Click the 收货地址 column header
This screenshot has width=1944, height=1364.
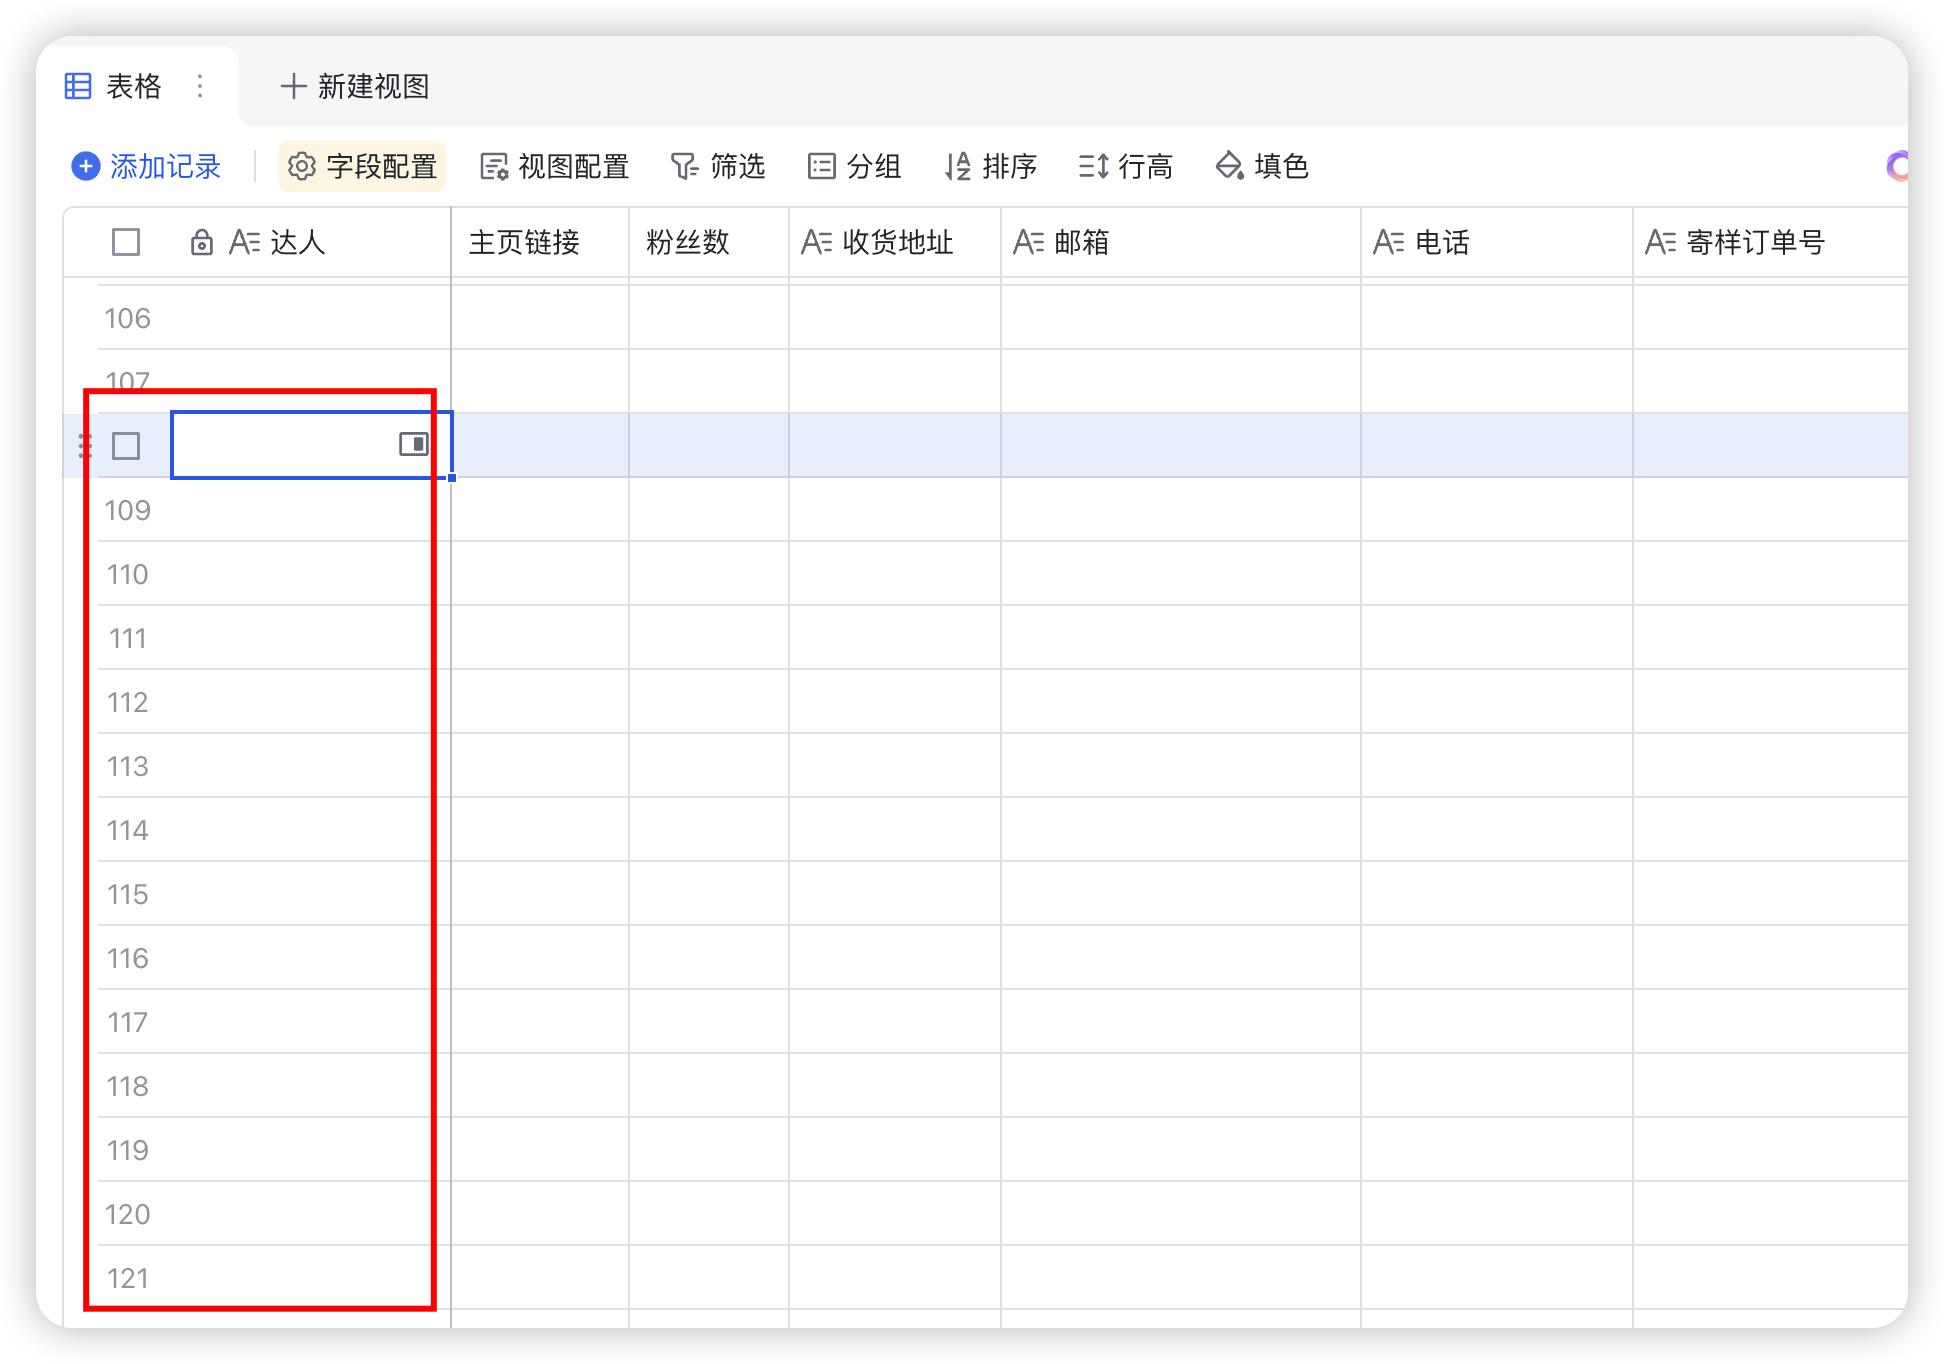(x=896, y=242)
